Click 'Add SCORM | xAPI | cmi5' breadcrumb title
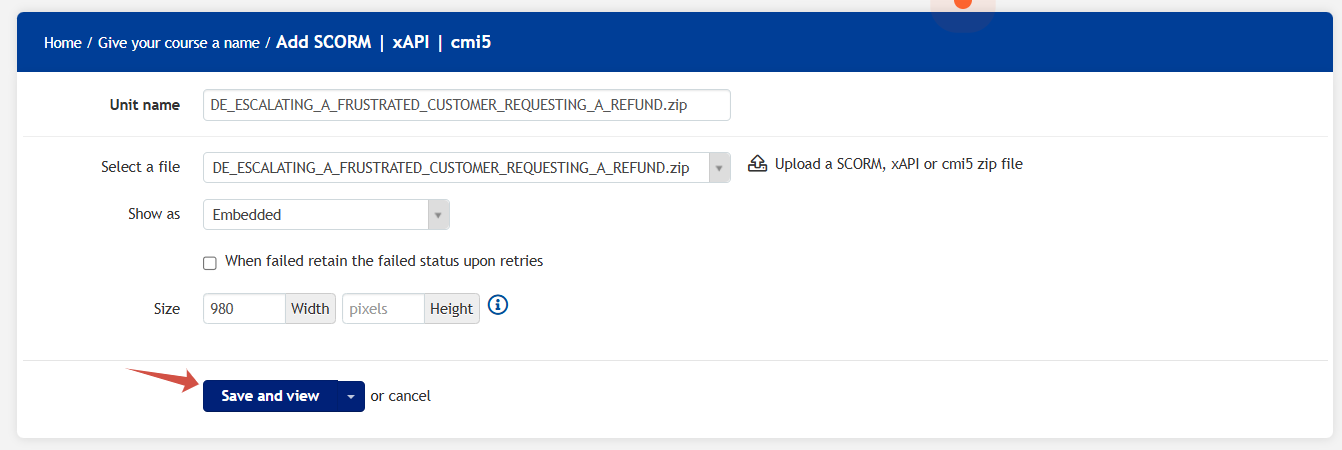 (x=383, y=43)
